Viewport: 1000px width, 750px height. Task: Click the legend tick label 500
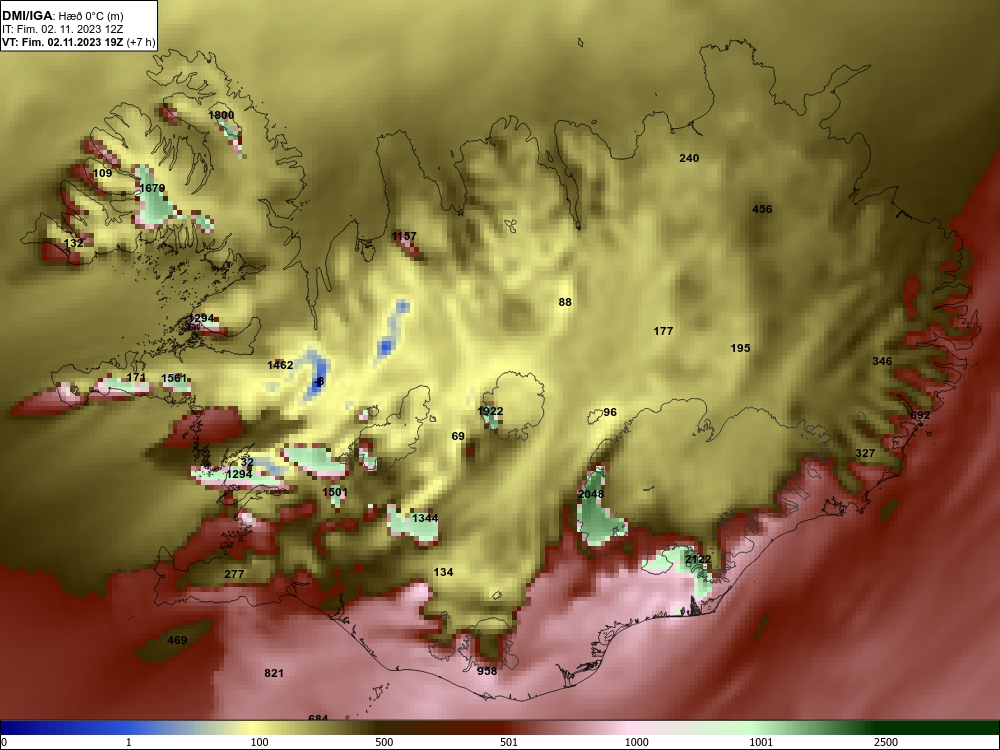click(x=384, y=742)
